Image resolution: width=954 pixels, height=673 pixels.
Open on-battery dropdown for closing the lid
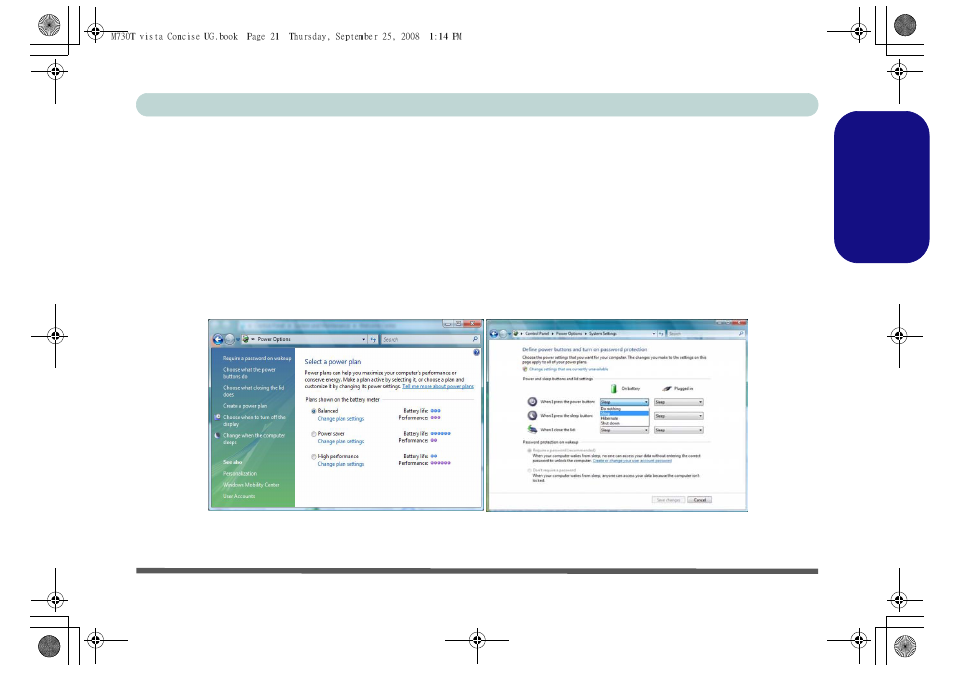pyautogui.click(x=624, y=430)
